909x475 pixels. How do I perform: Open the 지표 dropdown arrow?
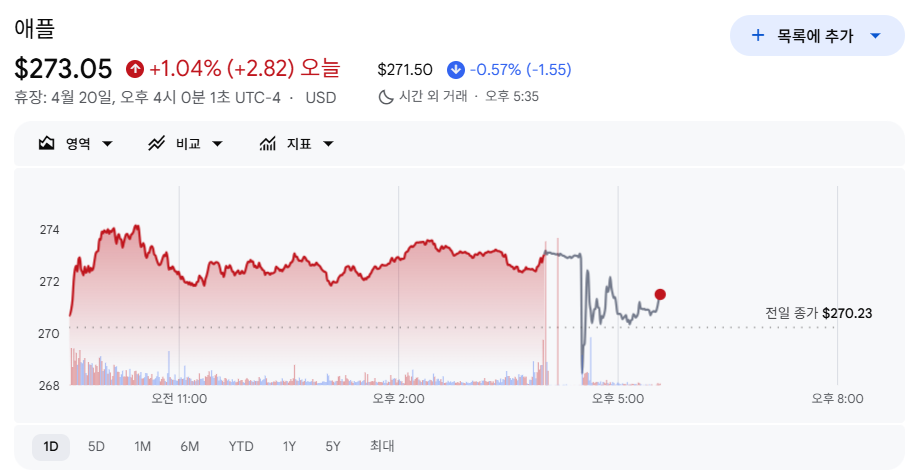[x=328, y=144]
